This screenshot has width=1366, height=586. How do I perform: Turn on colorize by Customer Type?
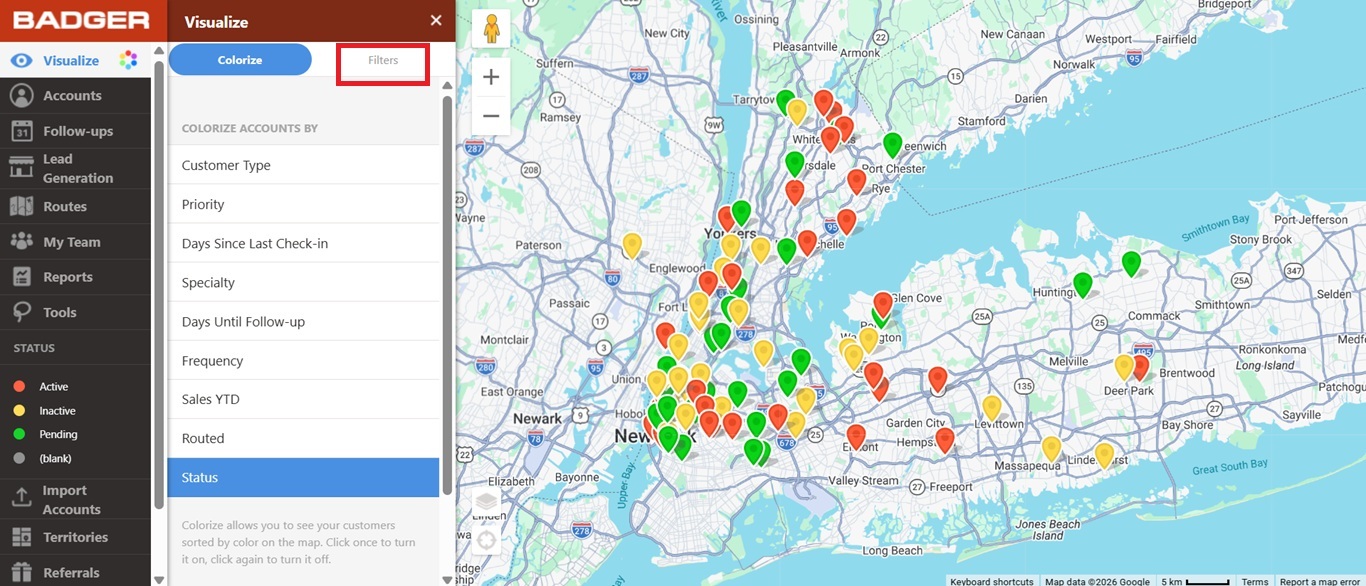[303, 165]
